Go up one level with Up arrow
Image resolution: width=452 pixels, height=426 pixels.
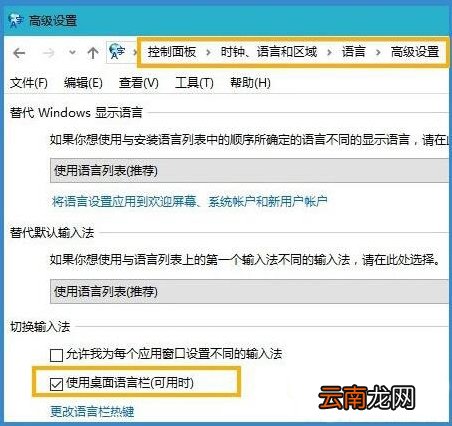[93, 53]
